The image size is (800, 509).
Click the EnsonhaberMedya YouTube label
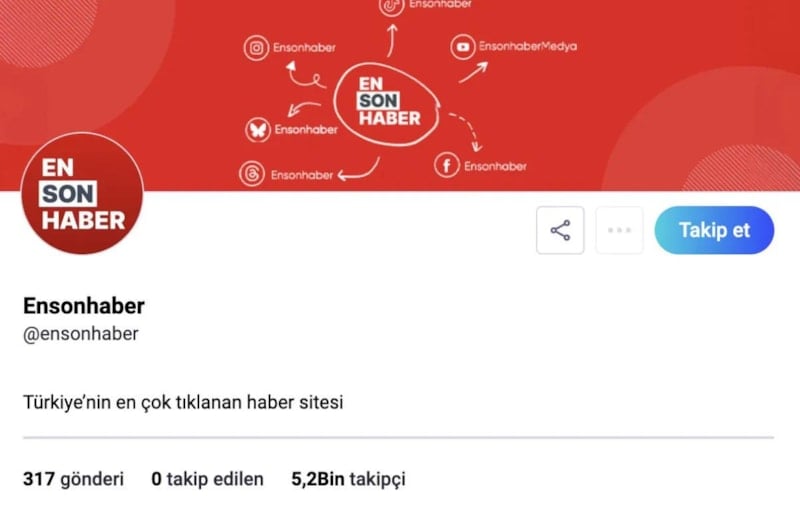click(x=528, y=46)
